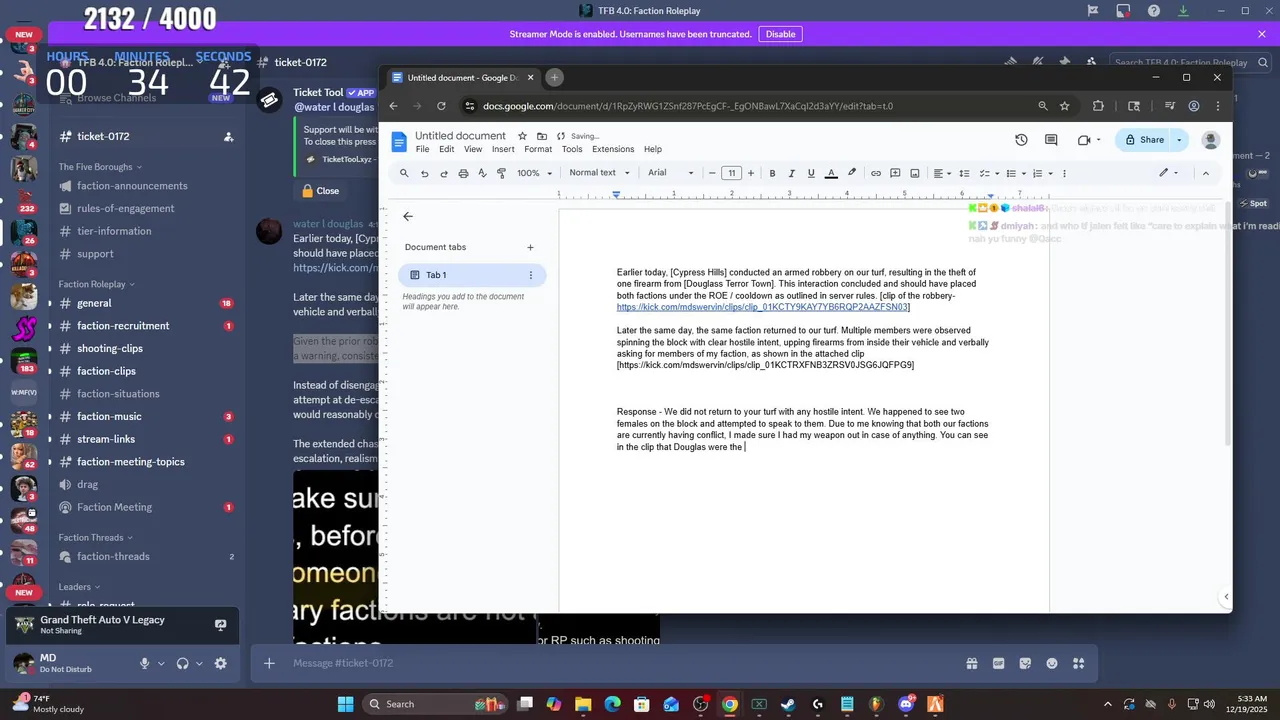Open version history clock icon
Screen dimensions: 1280x720
(x=1021, y=140)
